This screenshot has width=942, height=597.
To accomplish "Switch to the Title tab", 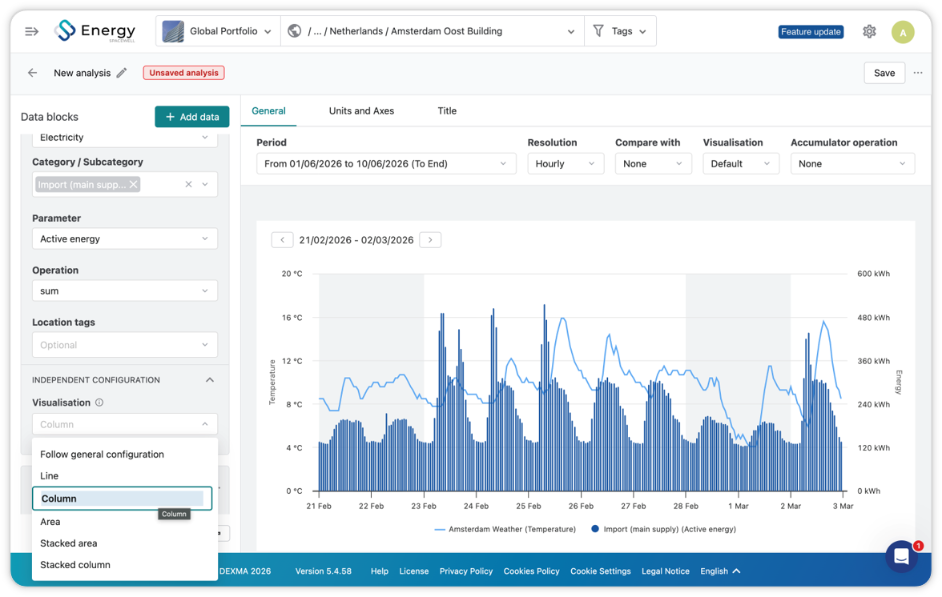I will tap(447, 111).
